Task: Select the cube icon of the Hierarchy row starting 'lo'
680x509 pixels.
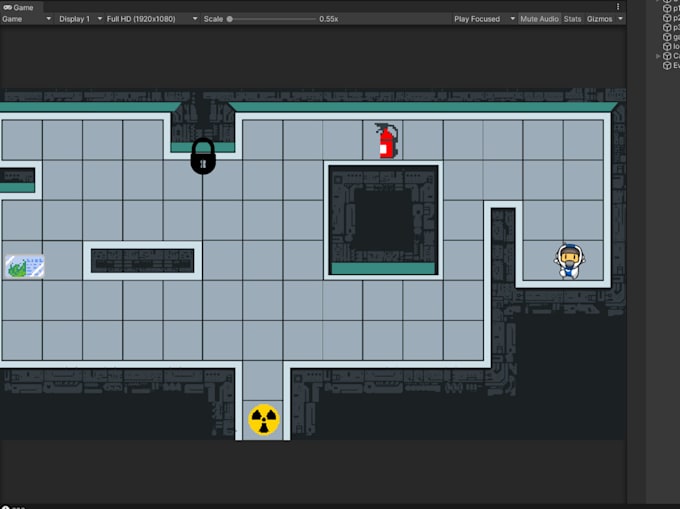Action: click(x=667, y=46)
